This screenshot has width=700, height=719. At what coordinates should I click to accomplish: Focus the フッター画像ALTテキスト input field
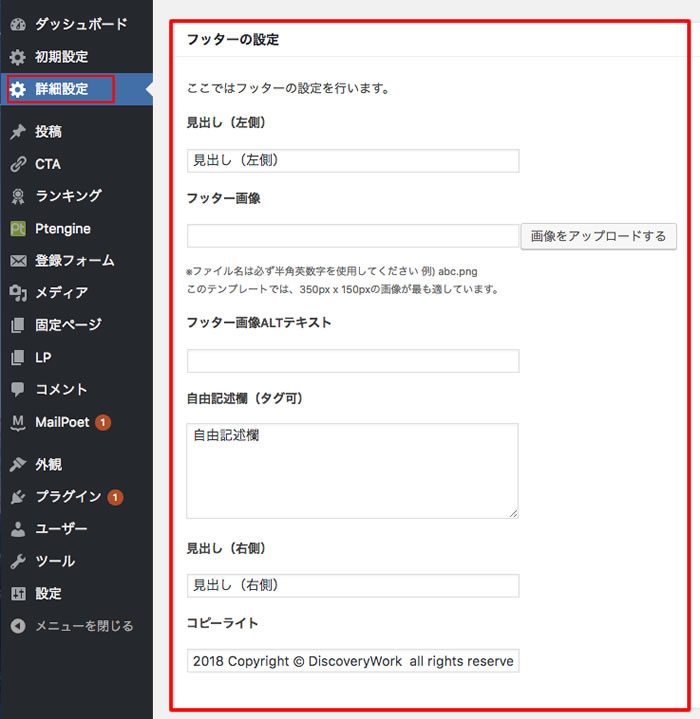click(353, 361)
